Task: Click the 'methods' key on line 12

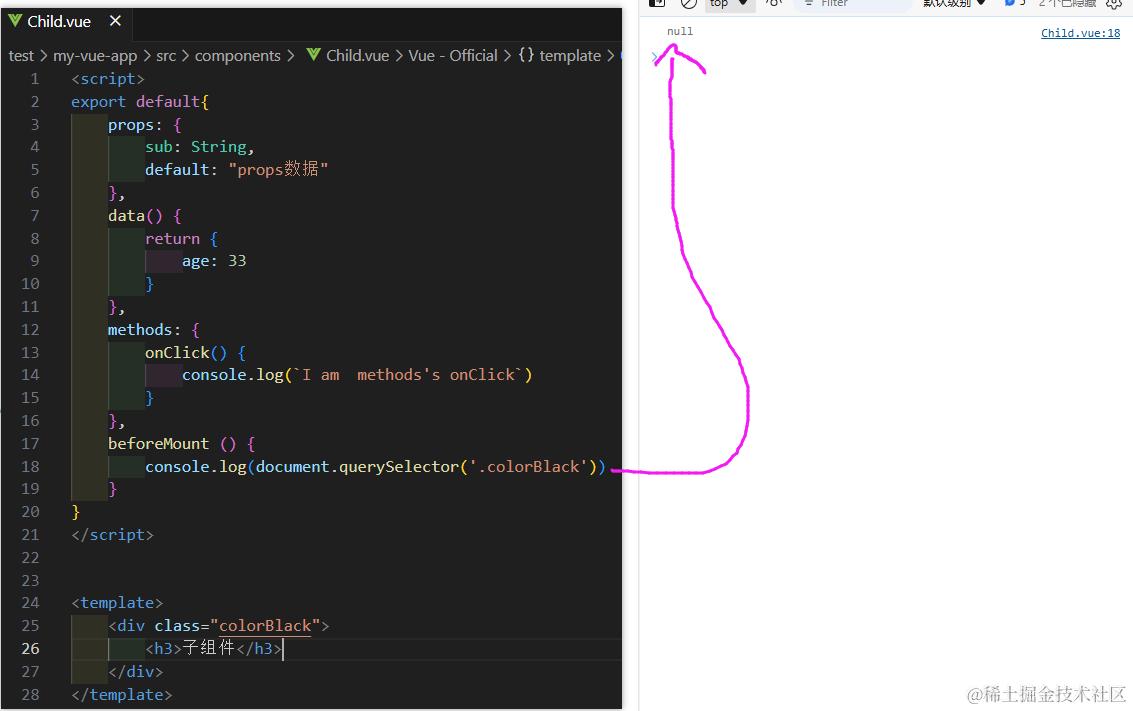Action: pyautogui.click(x=140, y=329)
